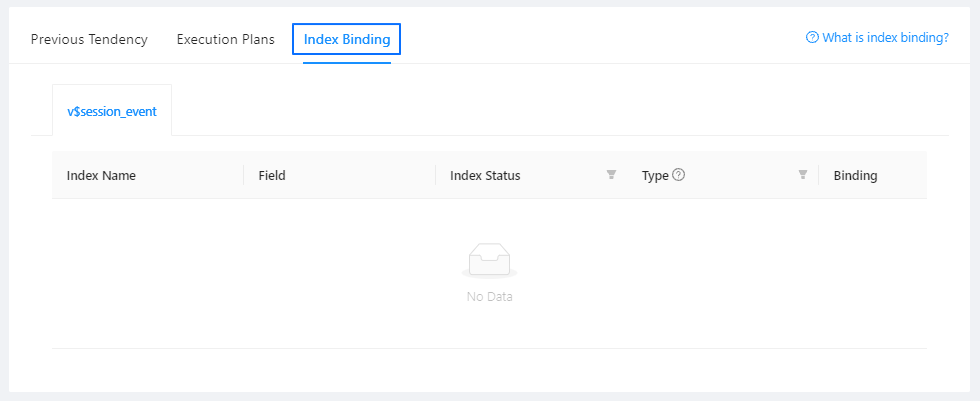Click the No Data placeholder text
This screenshot has width=980, height=401.
pyautogui.click(x=489, y=297)
